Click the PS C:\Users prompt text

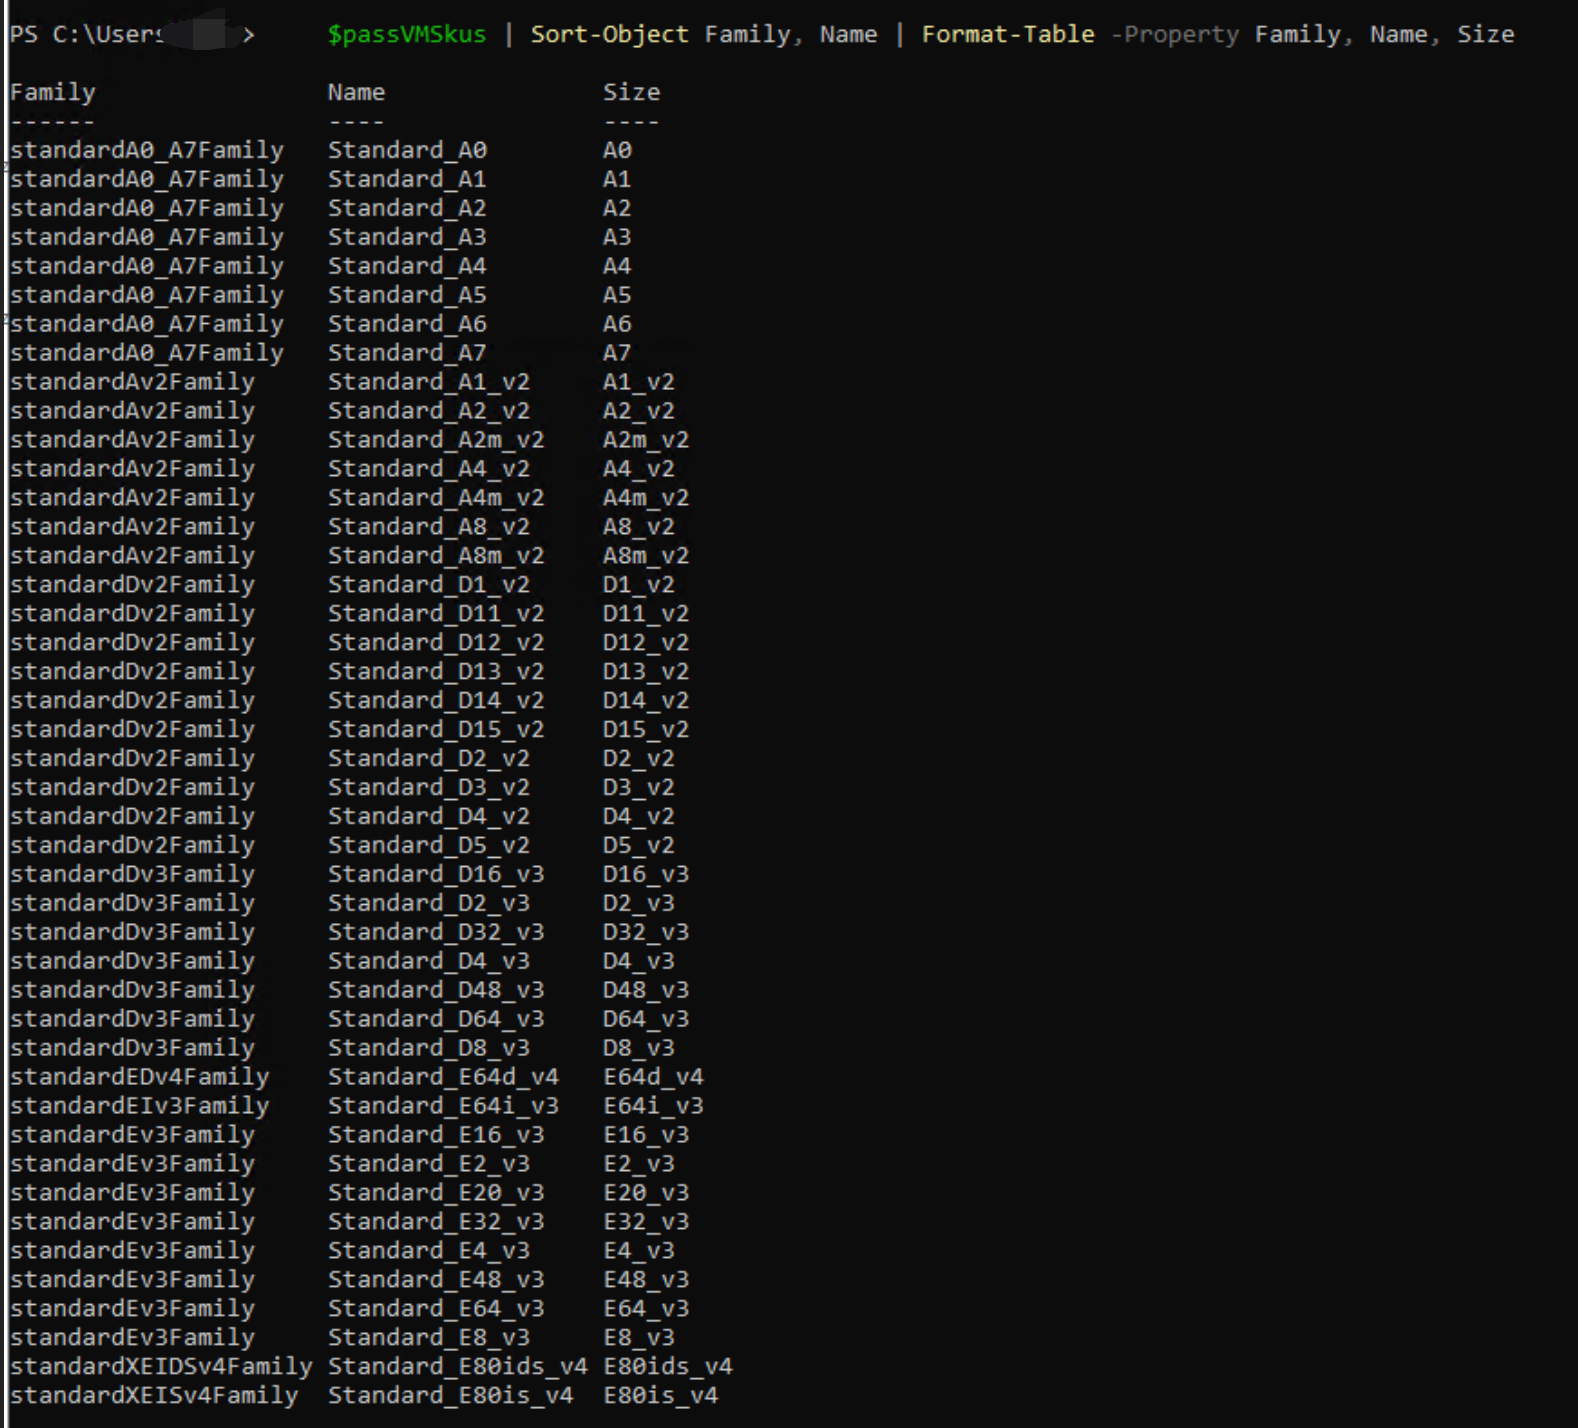pyautogui.click(x=85, y=35)
